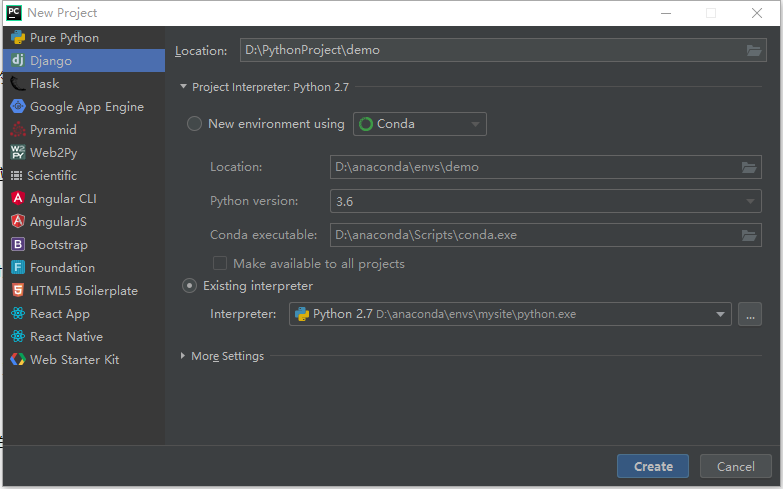Viewport: 783px width, 489px height.
Task: Click the PyCharm logo in title bar
Action: [x=14, y=12]
